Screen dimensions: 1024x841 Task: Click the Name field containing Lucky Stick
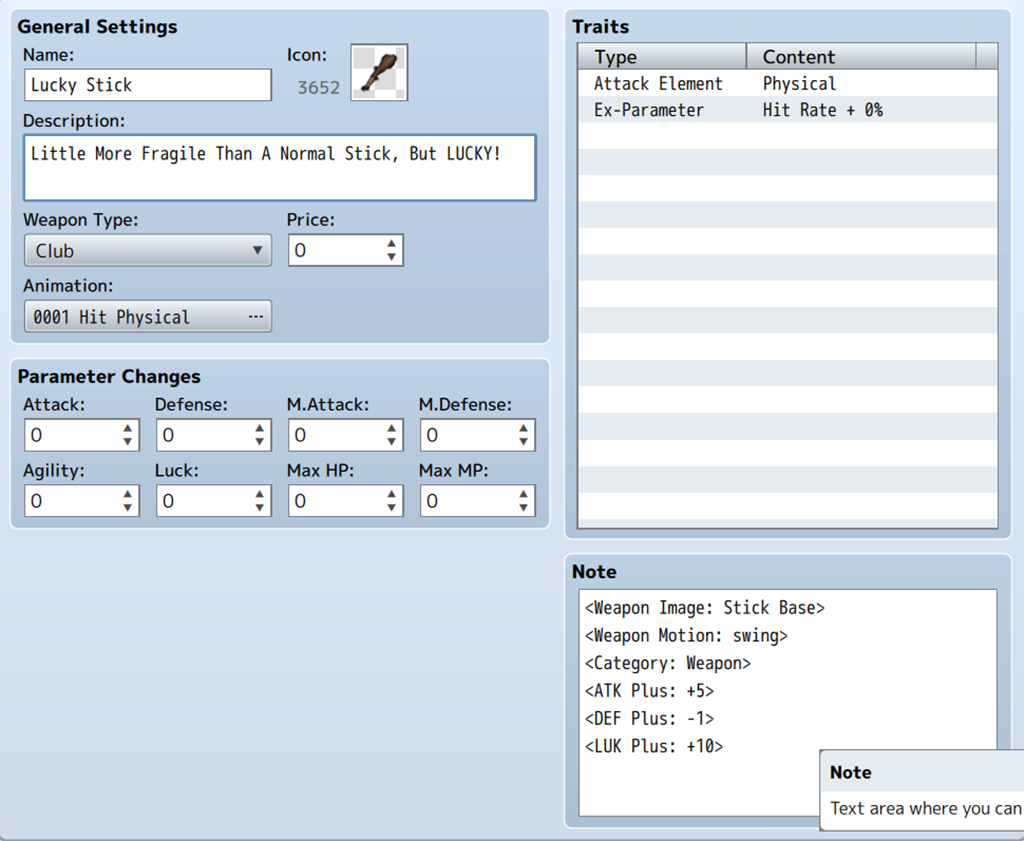click(148, 85)
